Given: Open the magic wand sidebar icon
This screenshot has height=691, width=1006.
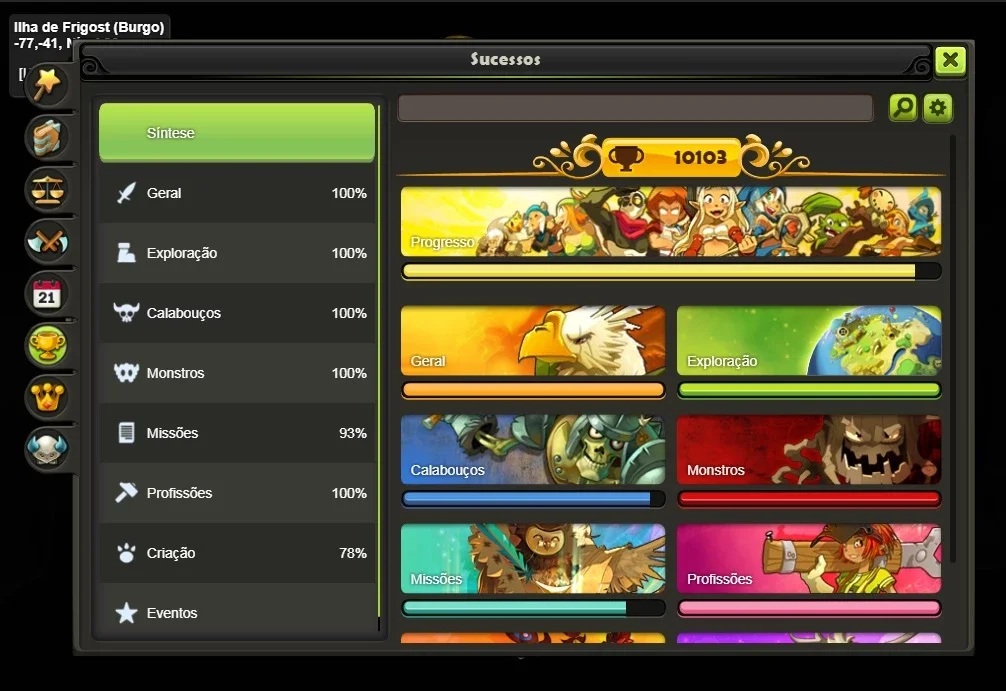Looking at the screenshot, I should 47,85.
